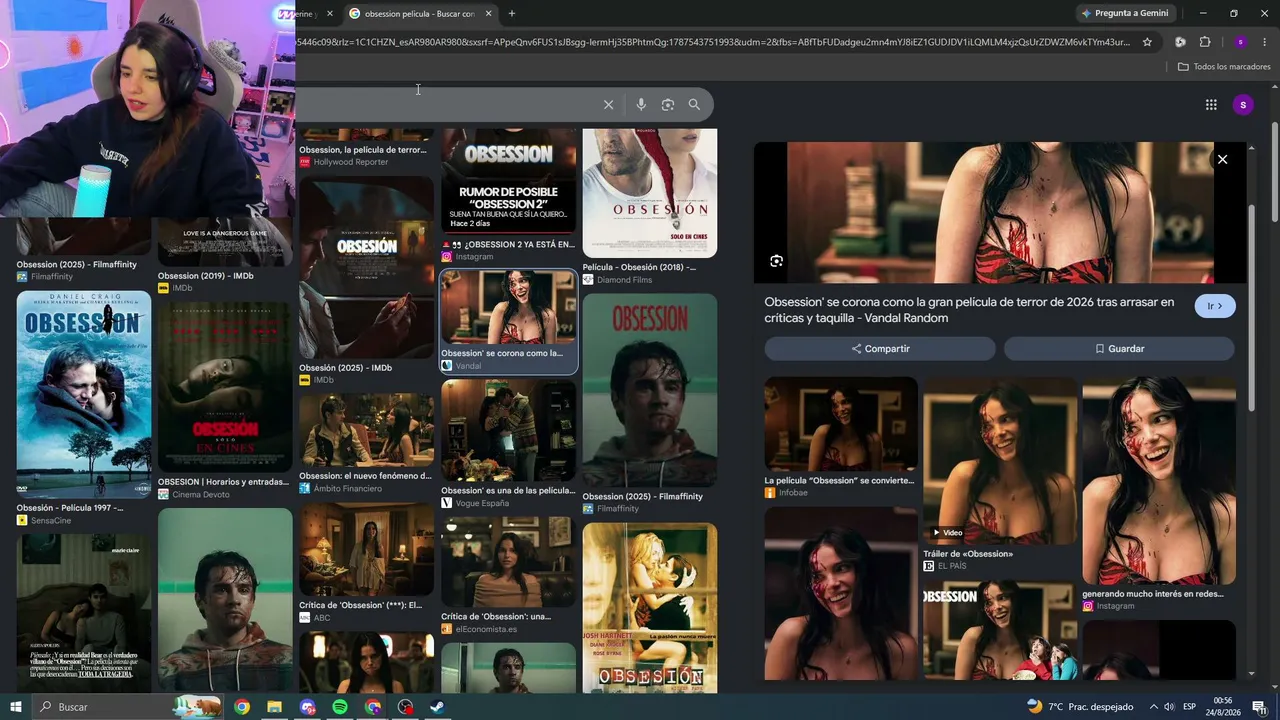Click 'Obsession, la película de terror' caption
1280x720 pixels.
click(x=363, y=150)
